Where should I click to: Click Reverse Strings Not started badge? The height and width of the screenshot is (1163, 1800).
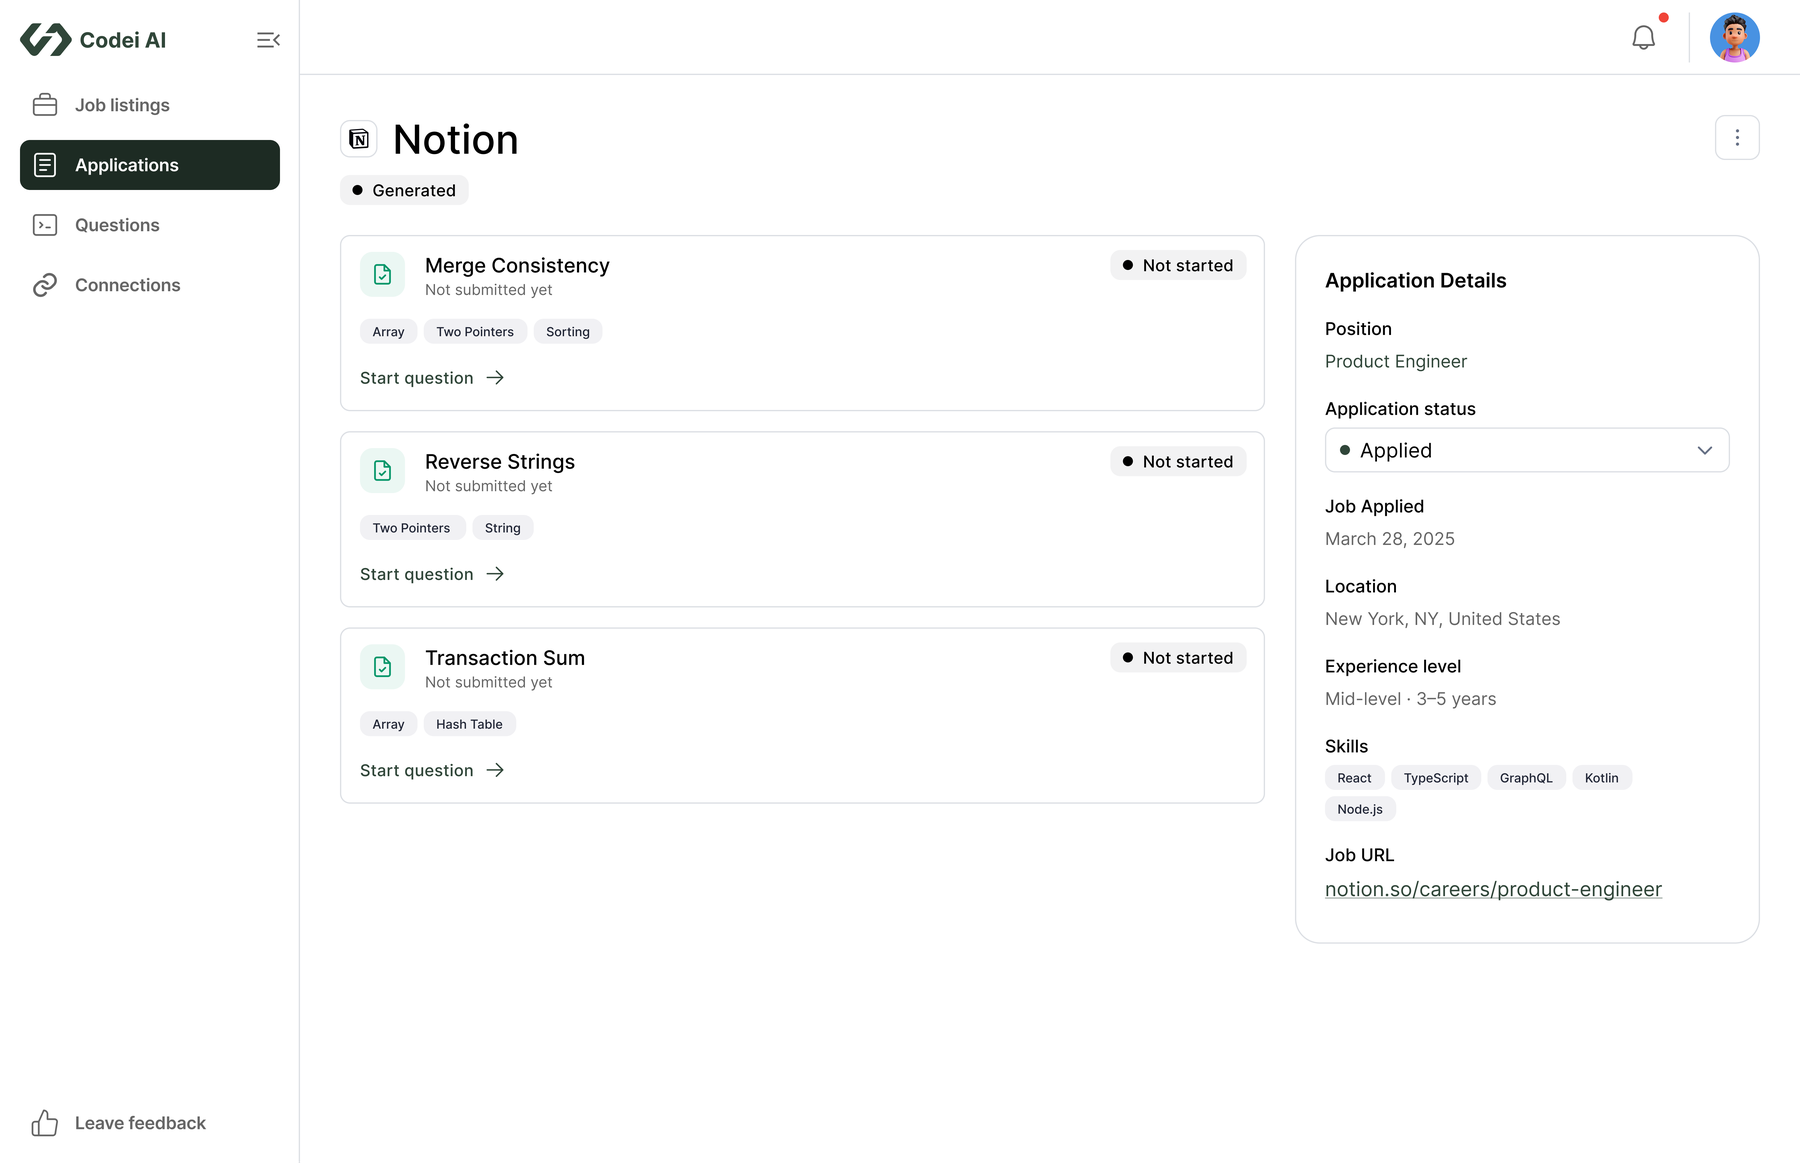(1178, 461)
